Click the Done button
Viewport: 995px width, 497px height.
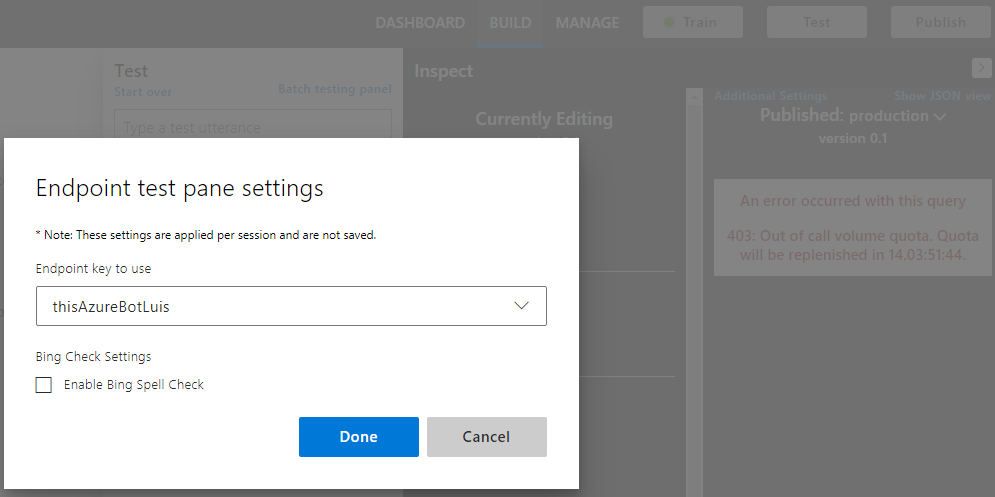pyautogui.click(x=359, y=437)
